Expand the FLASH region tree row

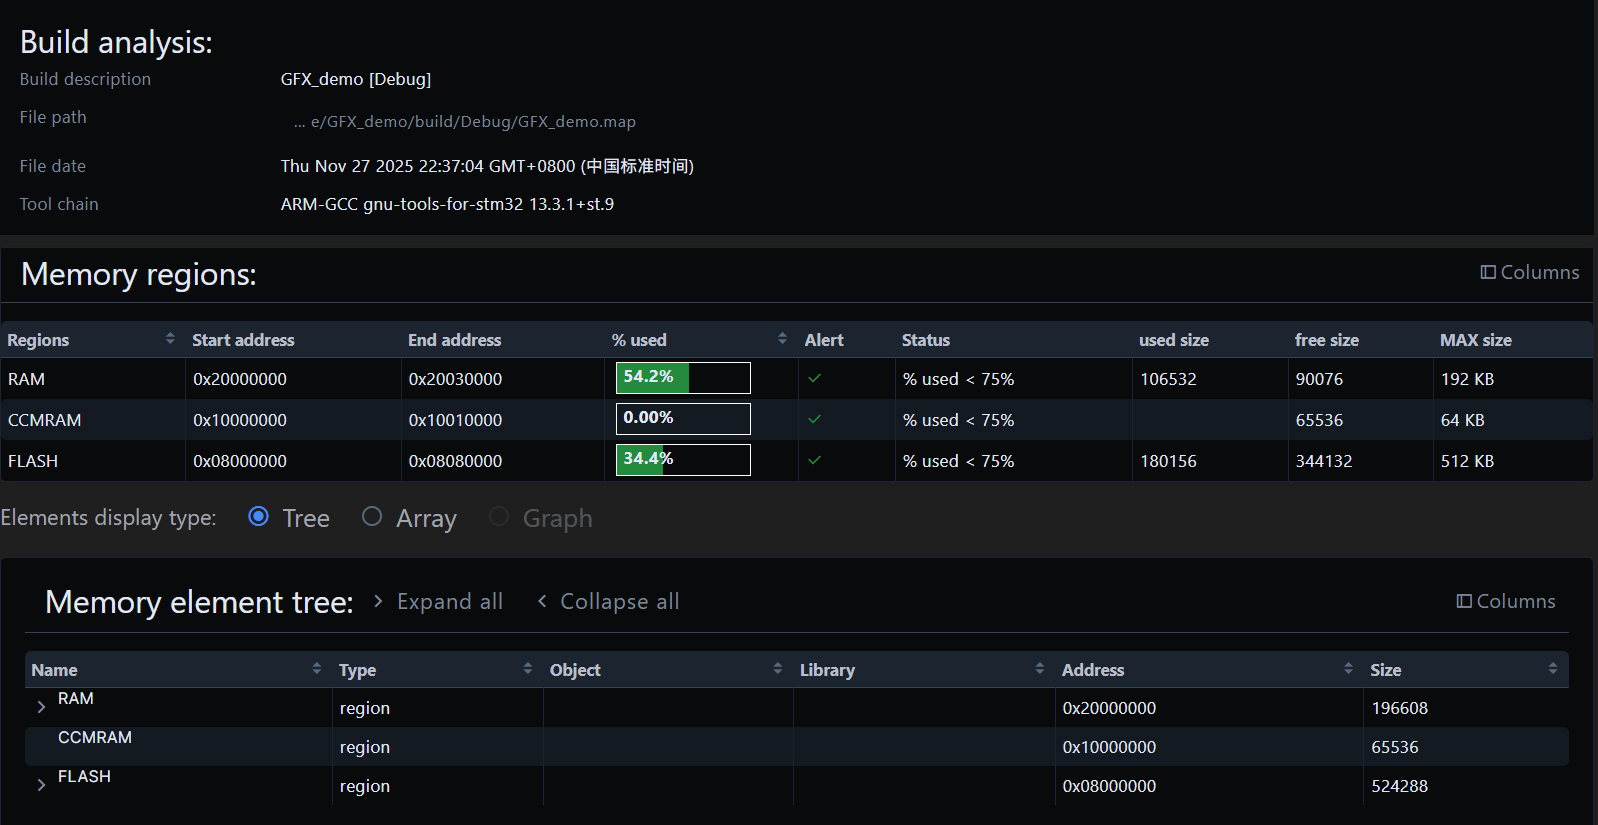click(x=41, y=785)
